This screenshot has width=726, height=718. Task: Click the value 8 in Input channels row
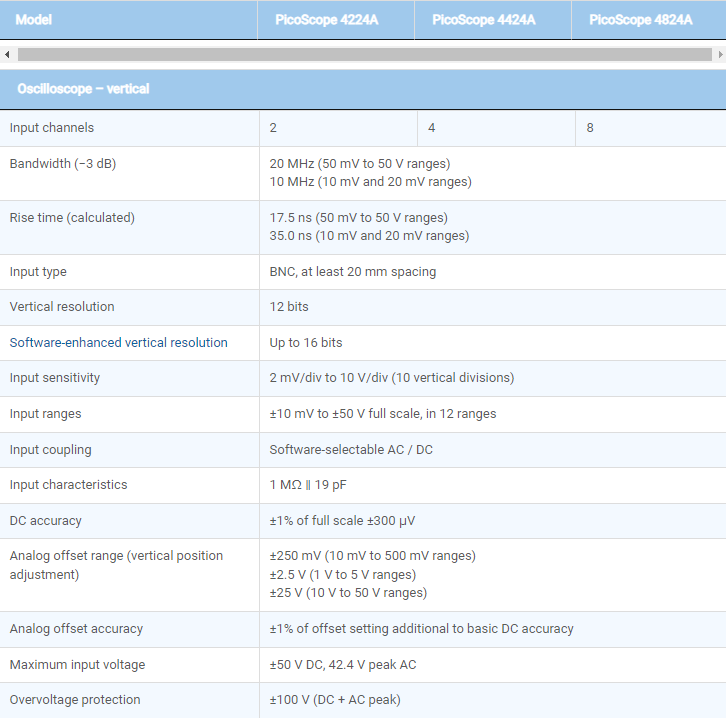pyautogui.click(x=590, y=128)
